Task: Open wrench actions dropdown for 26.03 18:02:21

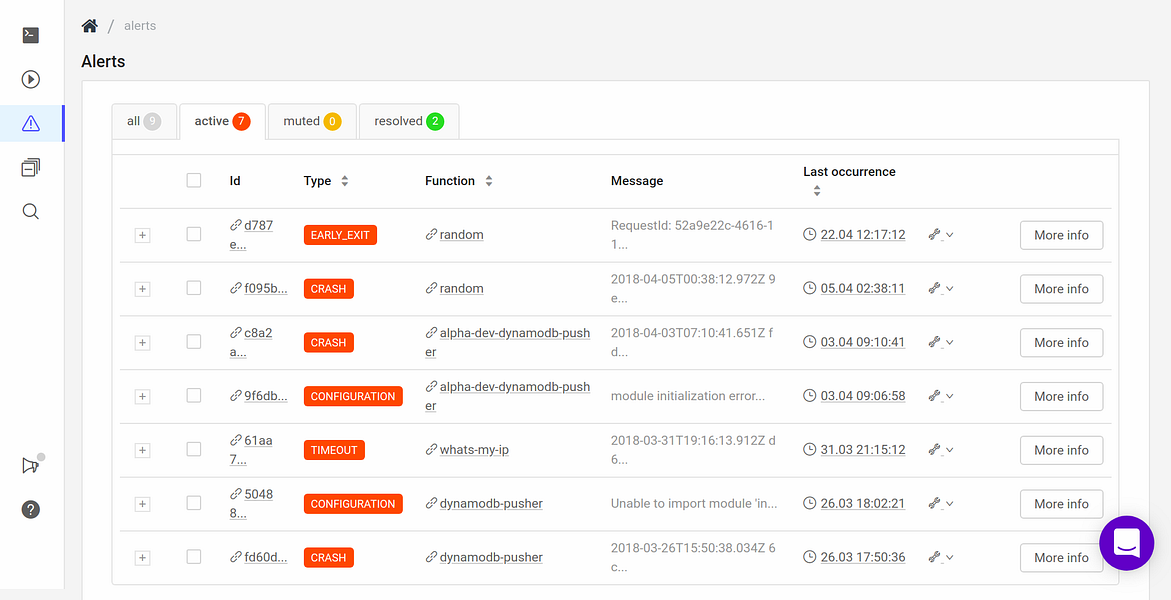Action: pos(941,504)
